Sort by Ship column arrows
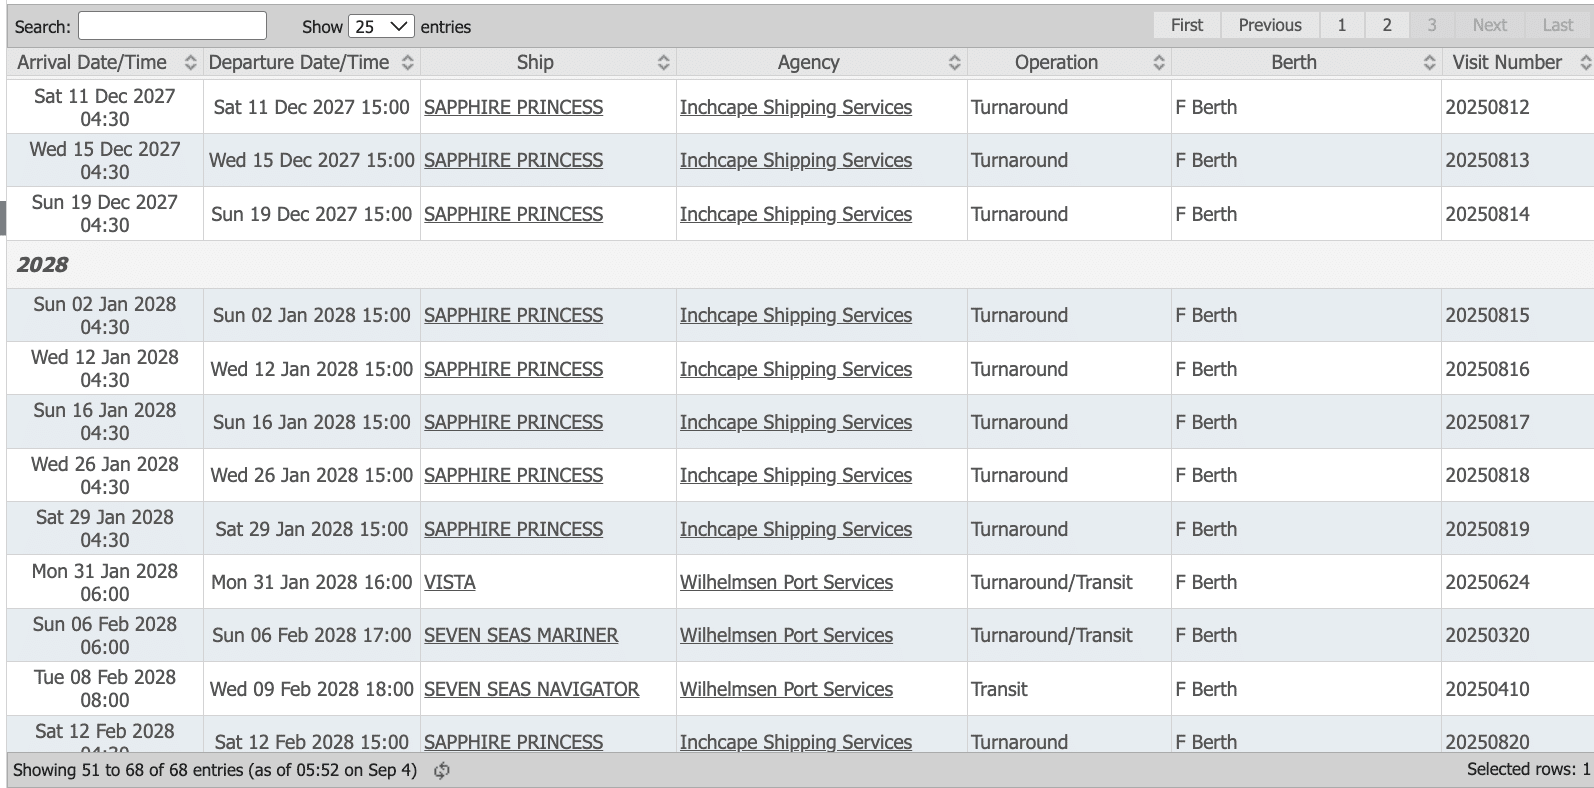Viewport: 1594px width, 788px height. coord(663,62)
